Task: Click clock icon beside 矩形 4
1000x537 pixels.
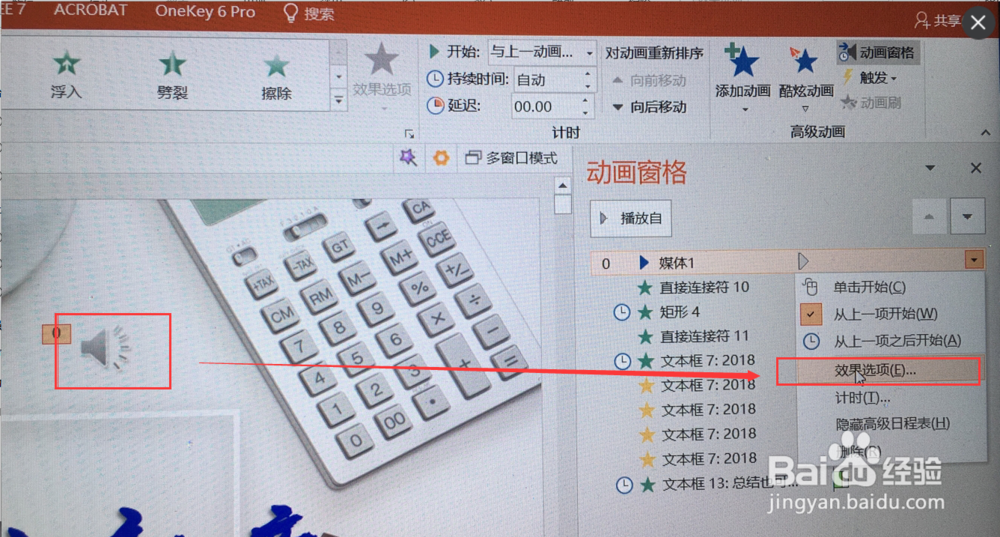Action: (x=622, y=313)
